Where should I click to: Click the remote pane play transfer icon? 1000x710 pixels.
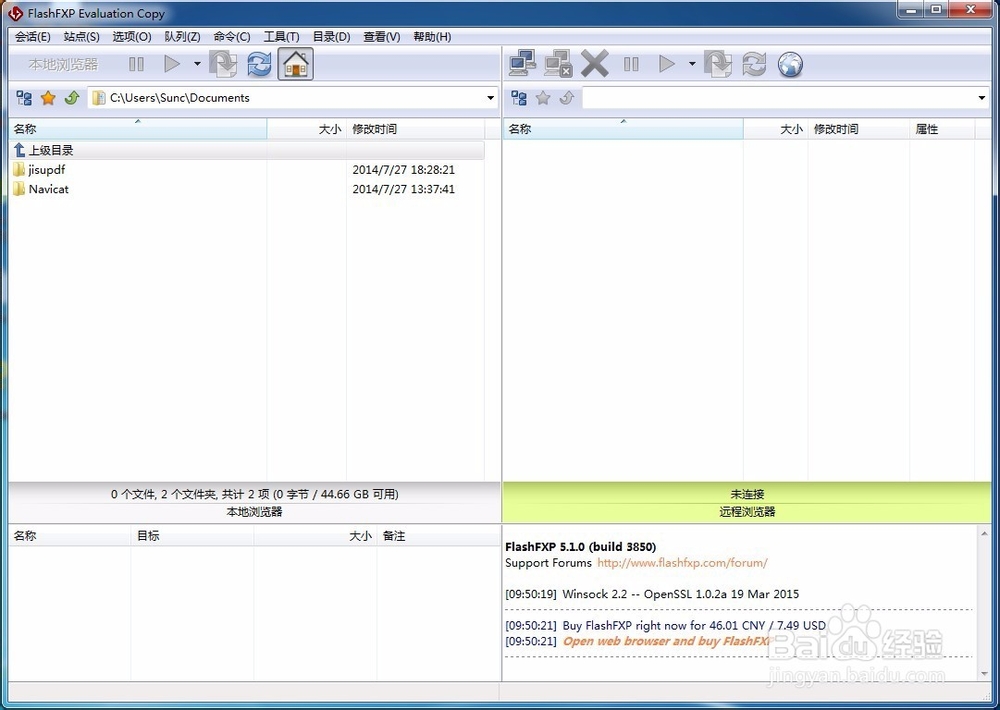667,64
